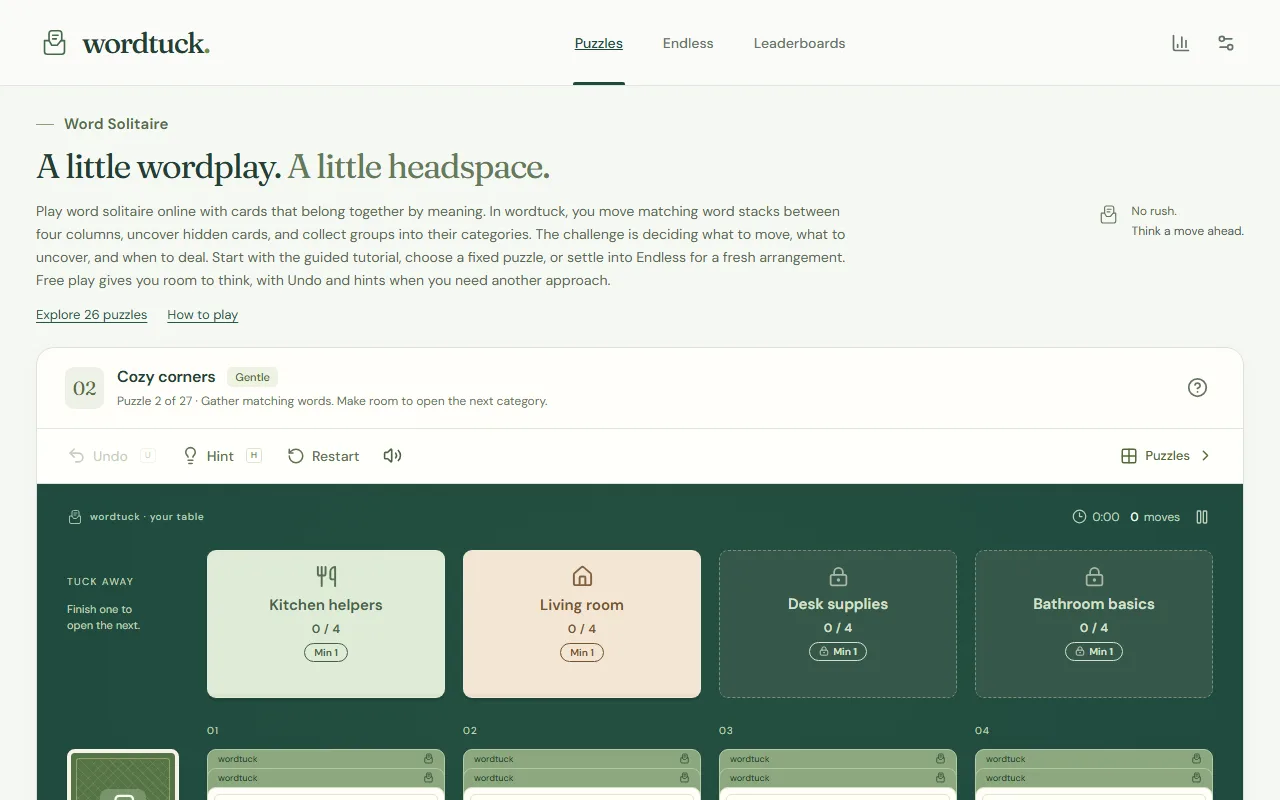Open the settings sliders icon
This screenshot has width=1280, height=800.
coord(1226,43)
